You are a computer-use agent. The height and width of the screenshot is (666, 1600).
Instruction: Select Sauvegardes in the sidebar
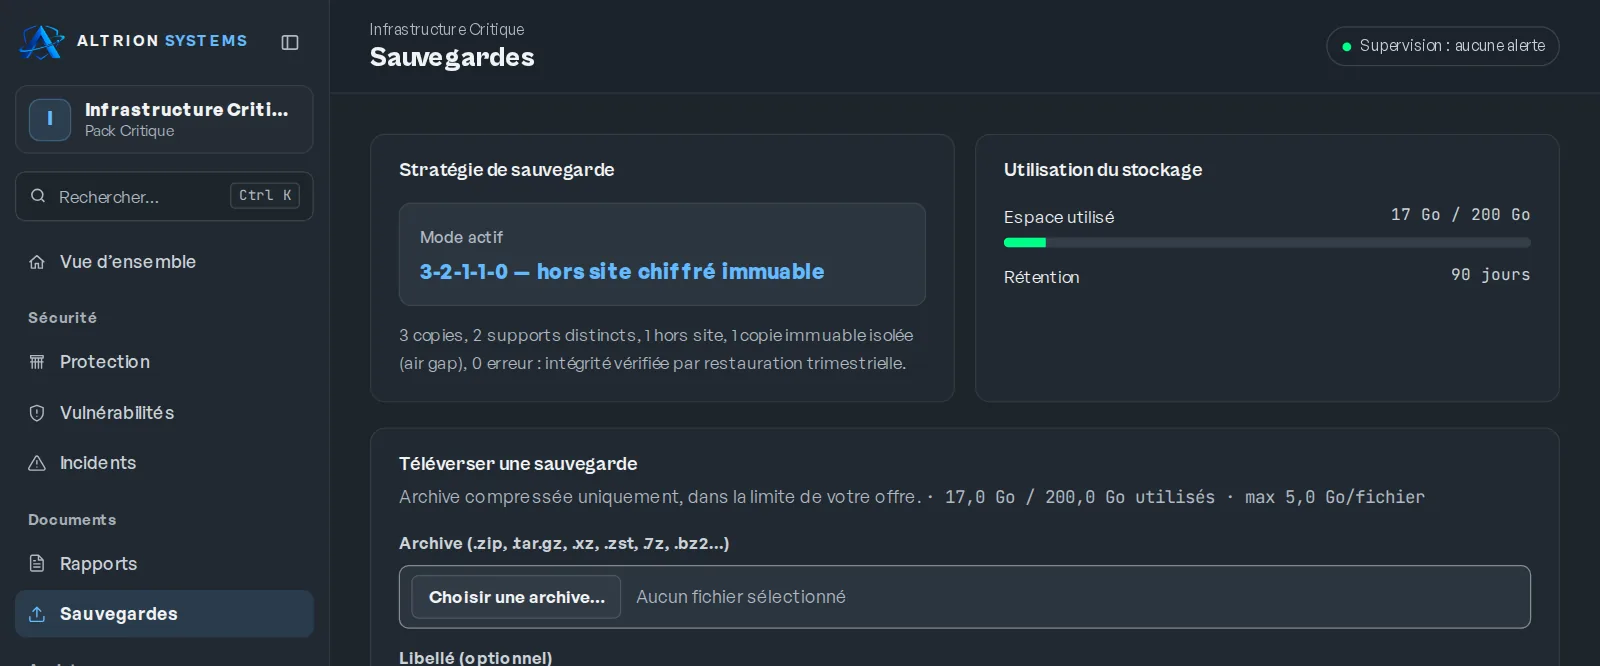pyautogui.click(x=164, y=614)
